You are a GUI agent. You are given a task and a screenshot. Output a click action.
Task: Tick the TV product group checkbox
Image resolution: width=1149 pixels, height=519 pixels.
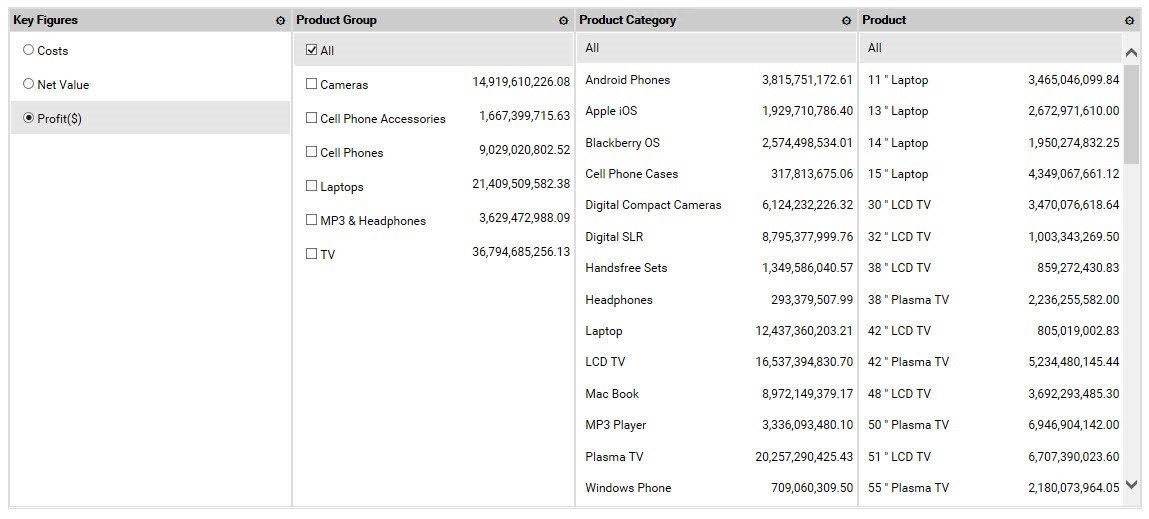(x=311, y=254)
